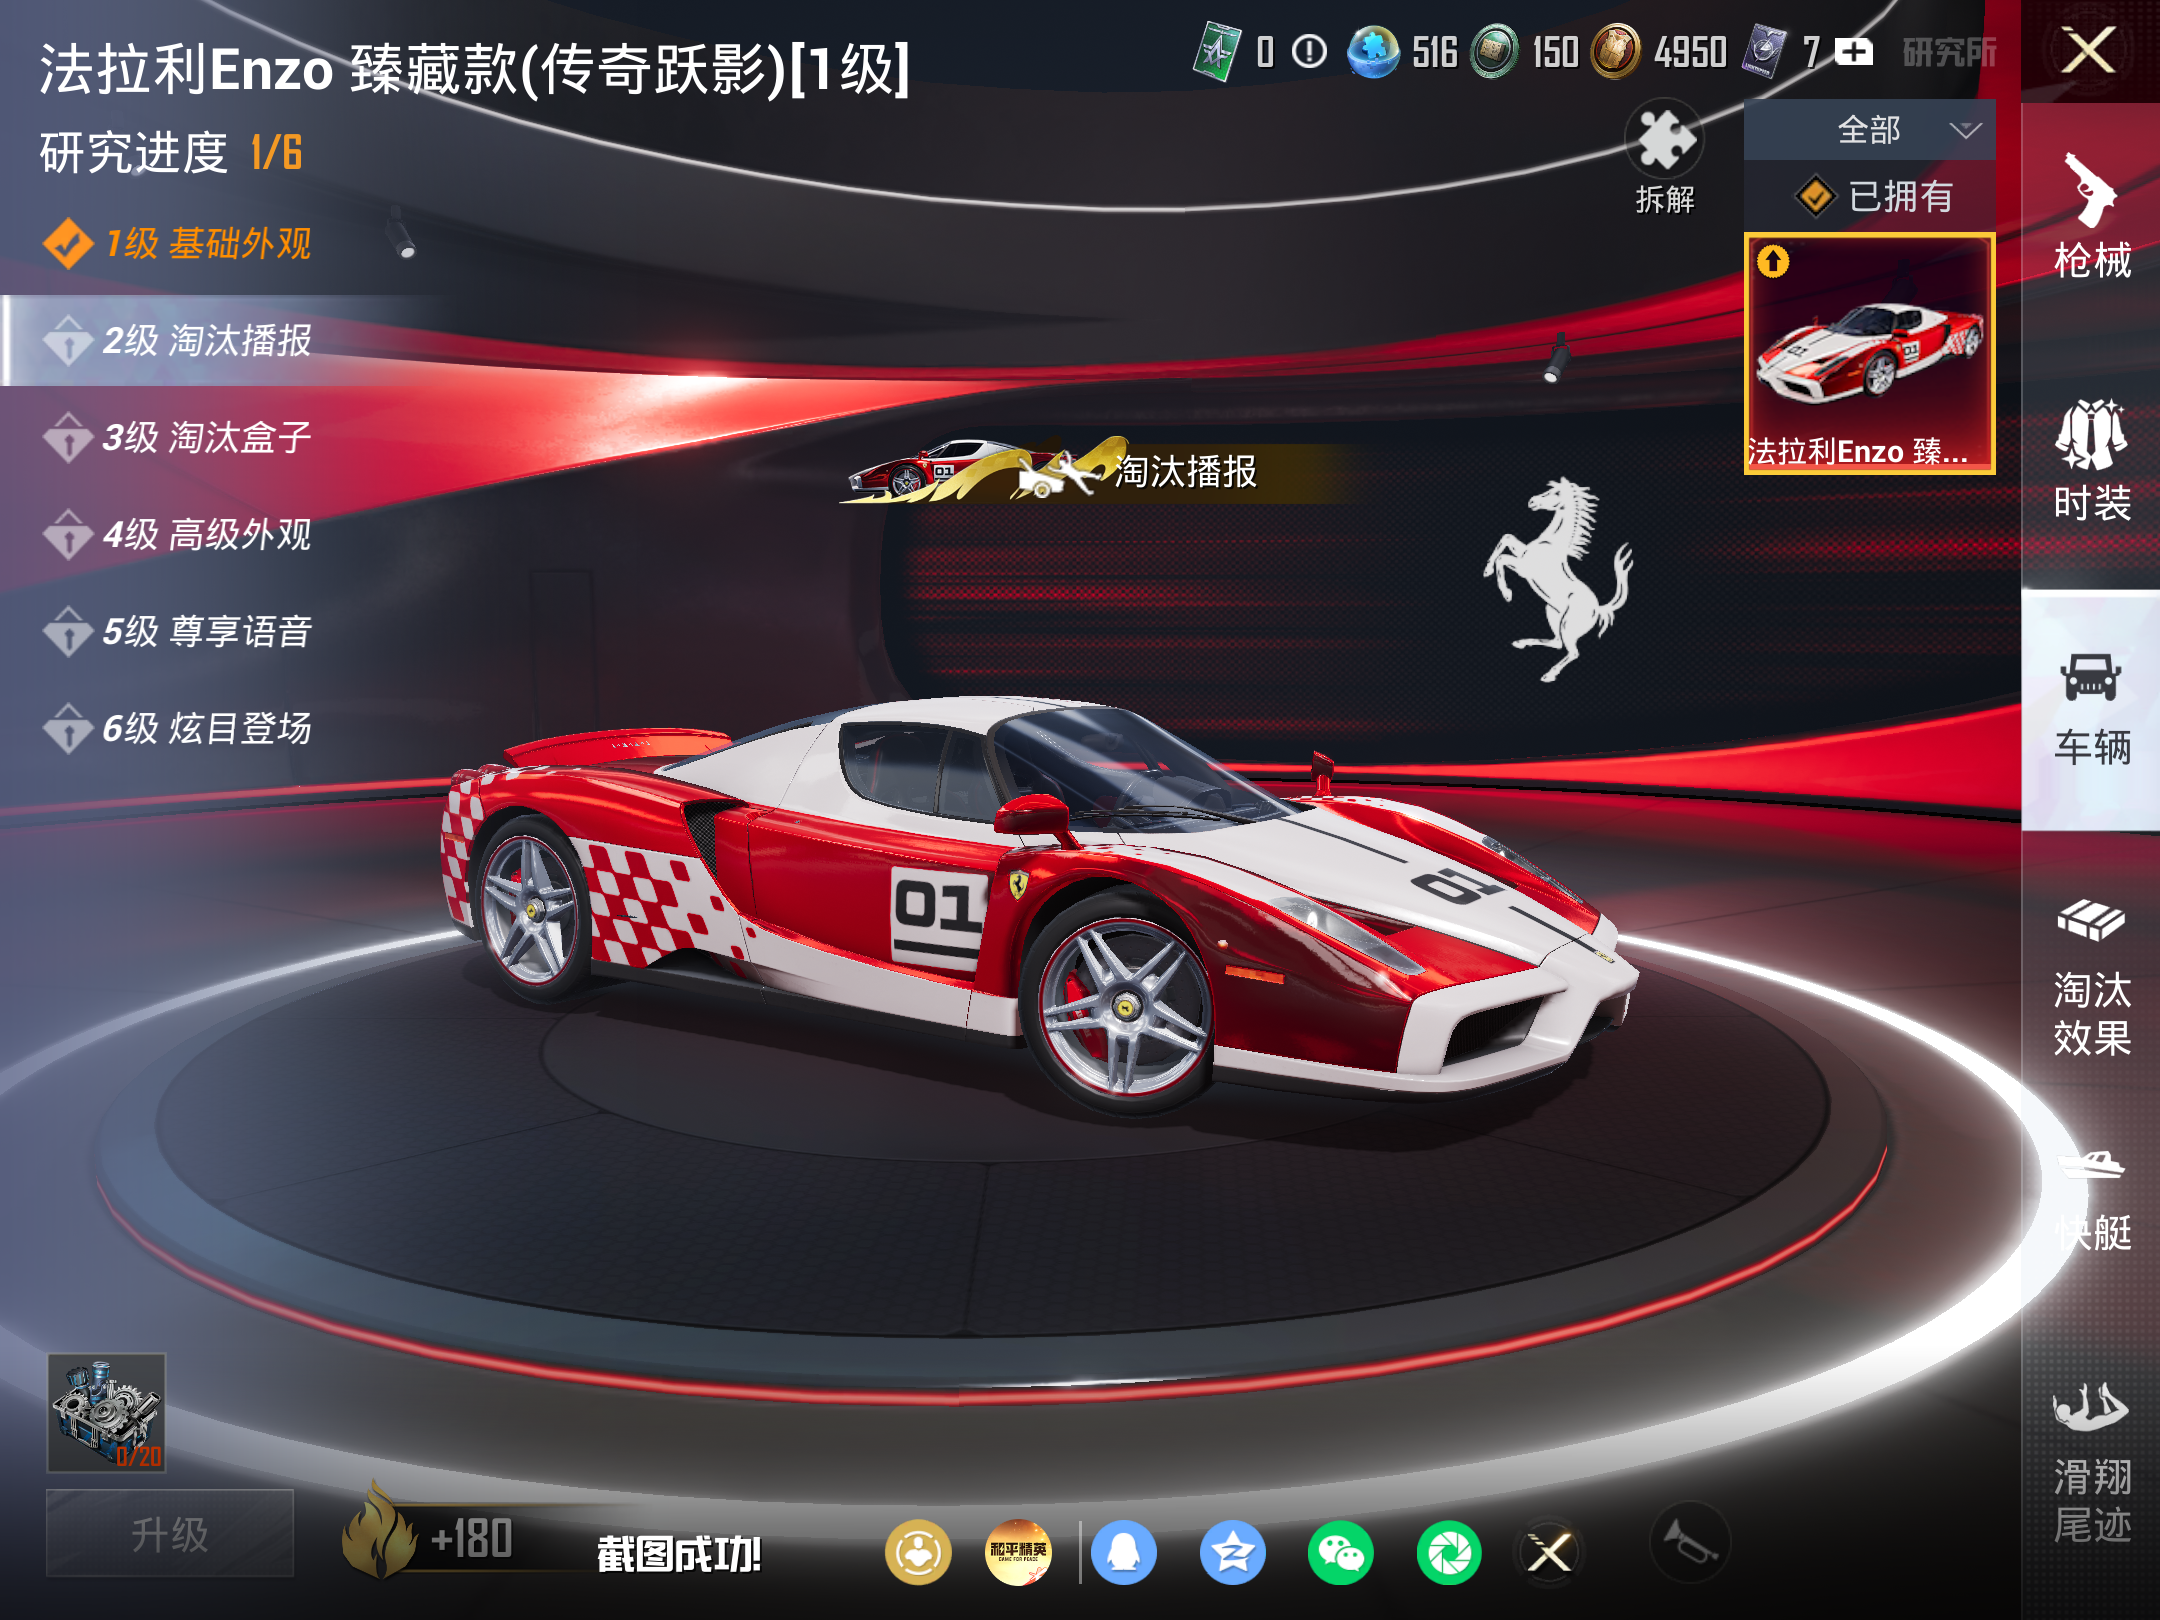Toggle the 已拥有 owned filter checkbox
Image resolution: width=2160 pixels, height=1620 pixels.
point(1816,197)
